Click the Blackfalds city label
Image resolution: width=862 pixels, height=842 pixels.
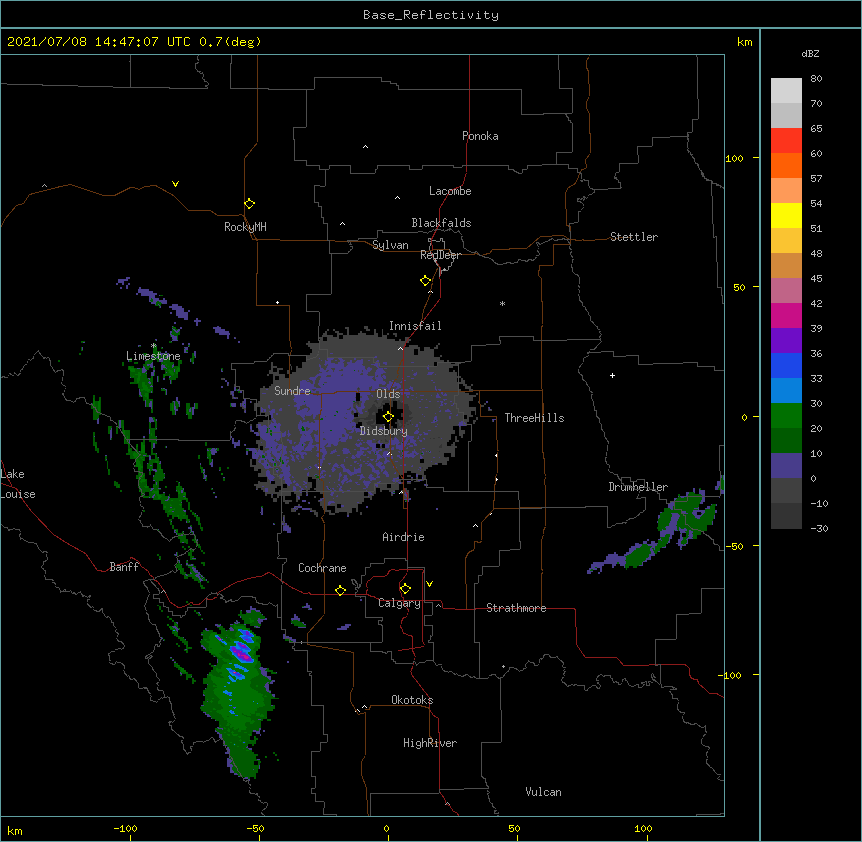tap(441, 223)
